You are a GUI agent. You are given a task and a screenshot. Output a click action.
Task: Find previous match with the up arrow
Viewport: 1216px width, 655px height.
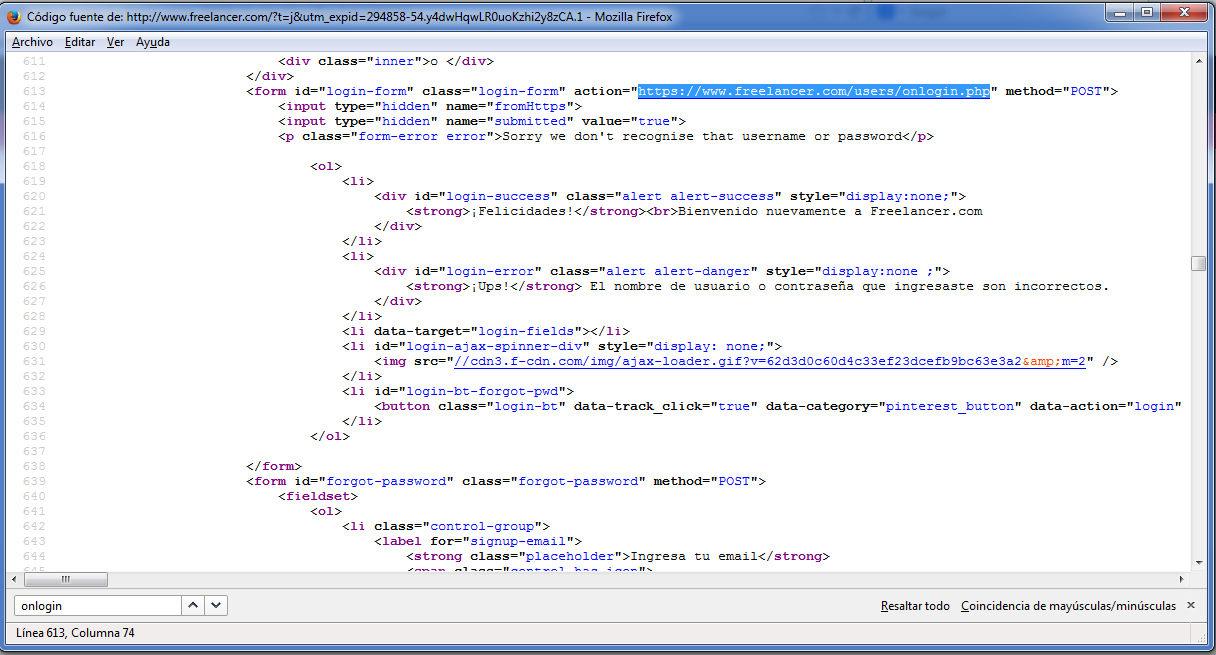(x=194, y=606)
